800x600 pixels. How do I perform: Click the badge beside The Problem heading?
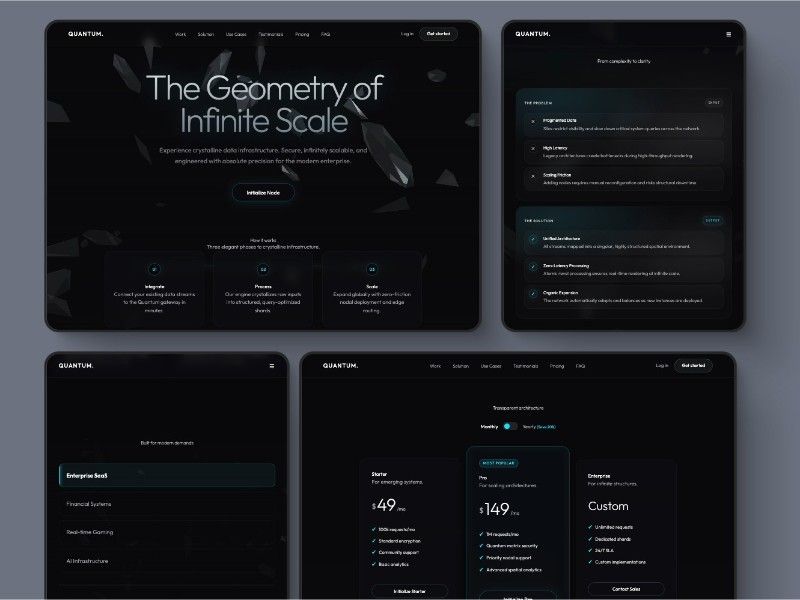pyautogui.click(x=713, y=103)
